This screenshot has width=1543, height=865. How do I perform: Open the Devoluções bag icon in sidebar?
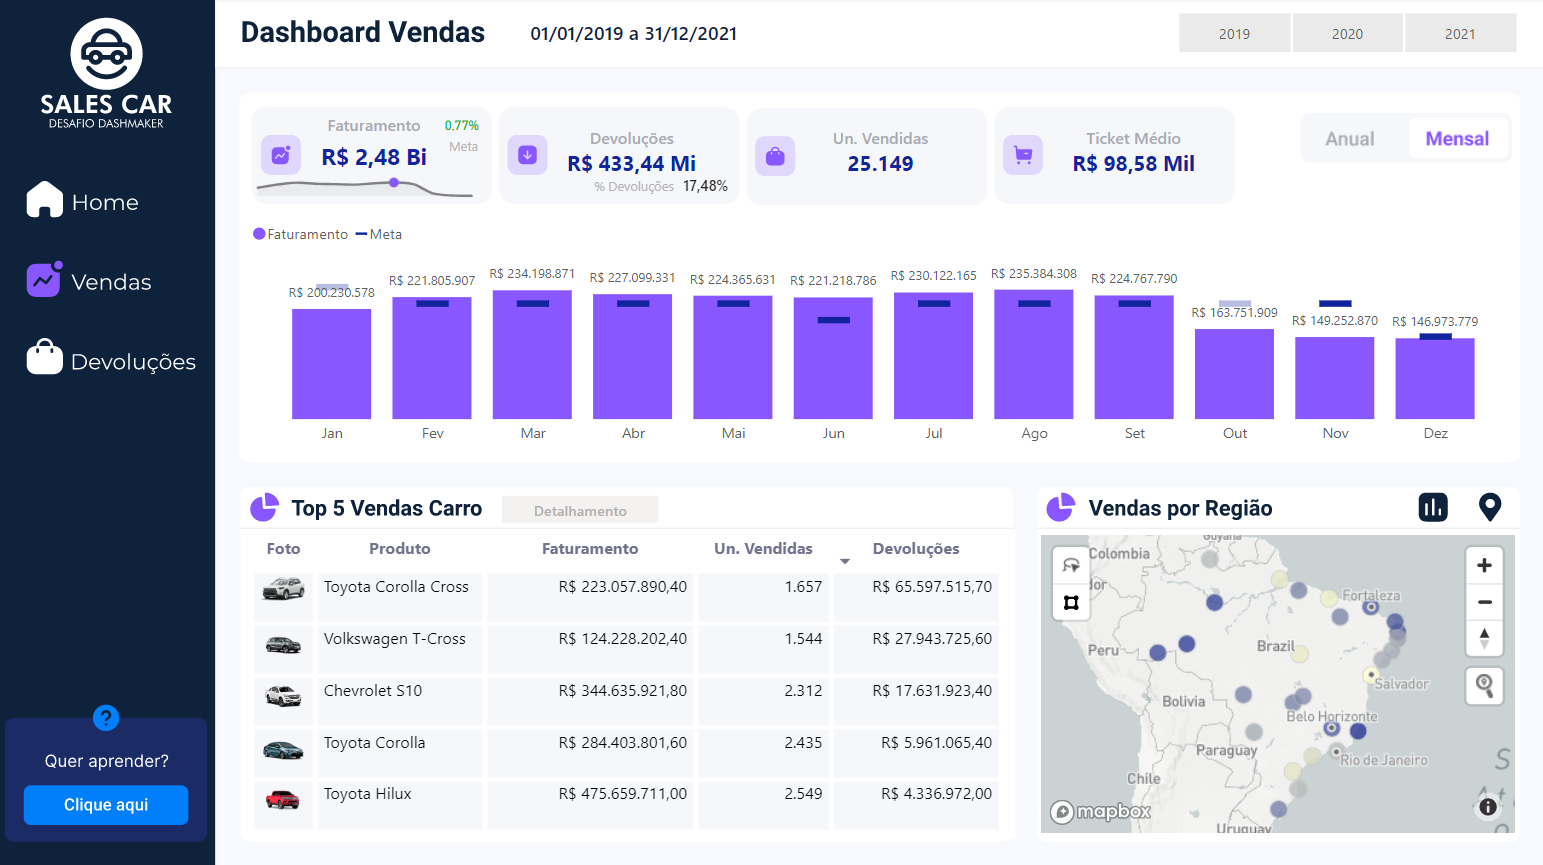(44, 357)
